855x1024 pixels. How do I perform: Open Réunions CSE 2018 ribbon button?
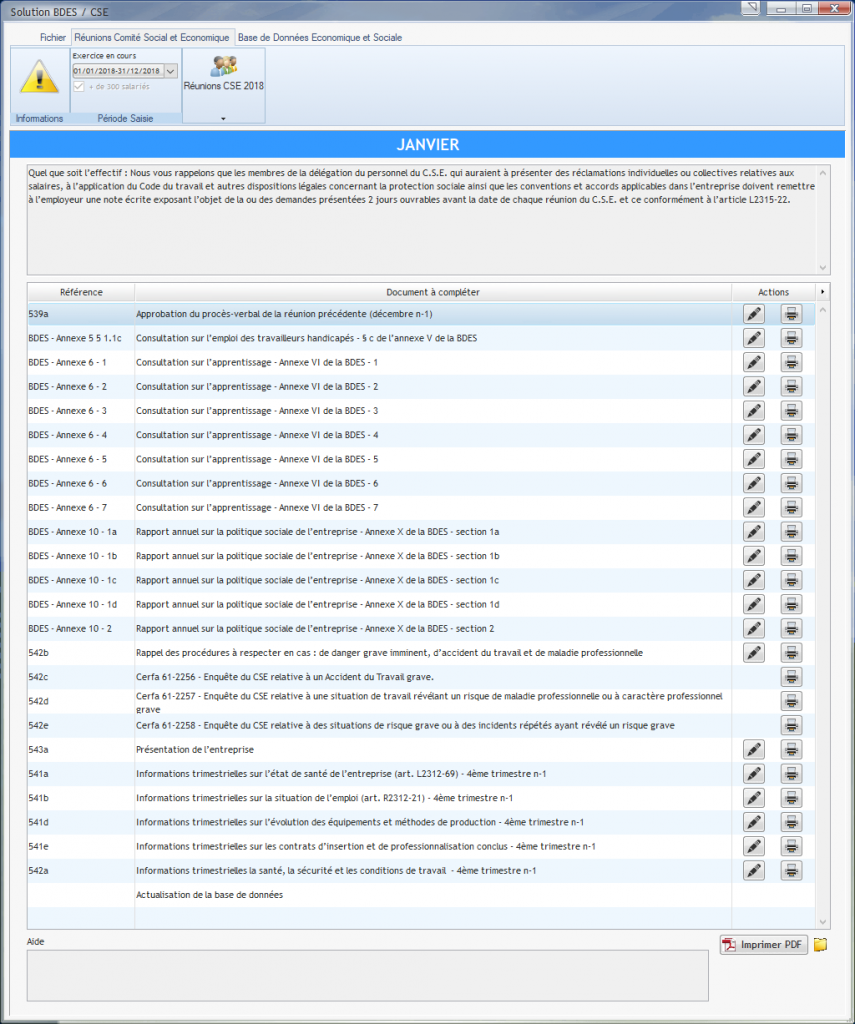(223, 75)
